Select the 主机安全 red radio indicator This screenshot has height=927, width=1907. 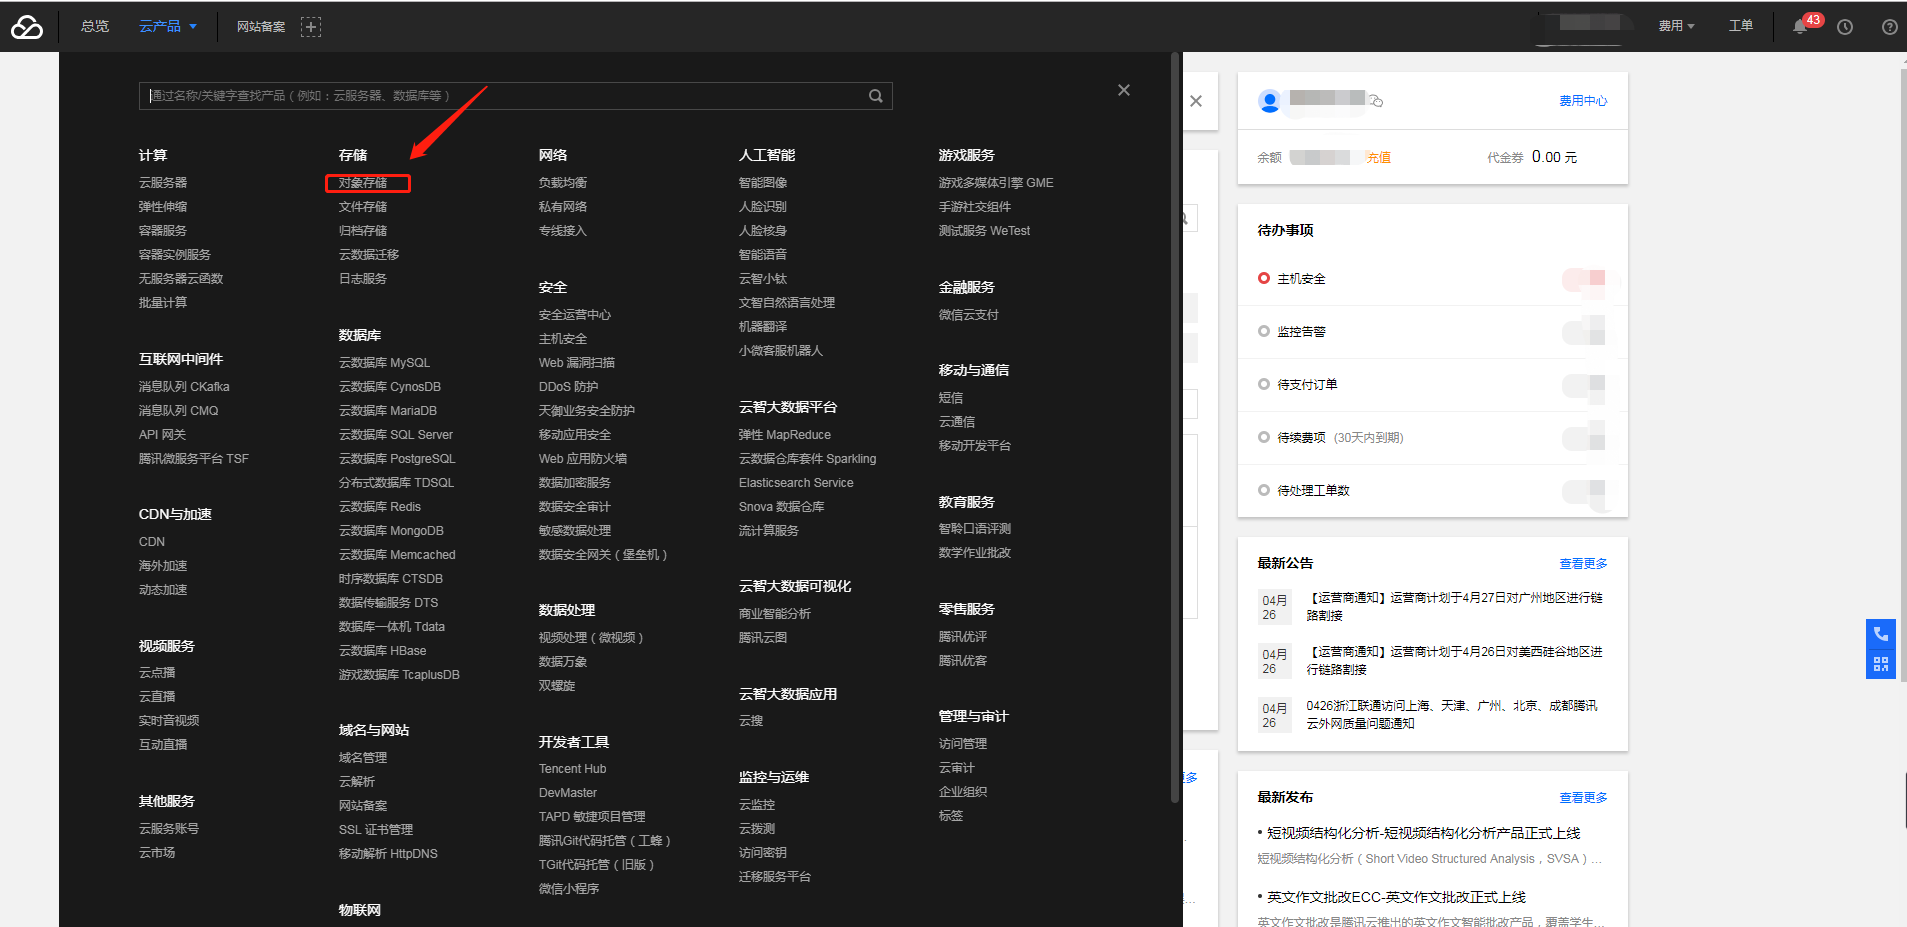(1264, 278)
